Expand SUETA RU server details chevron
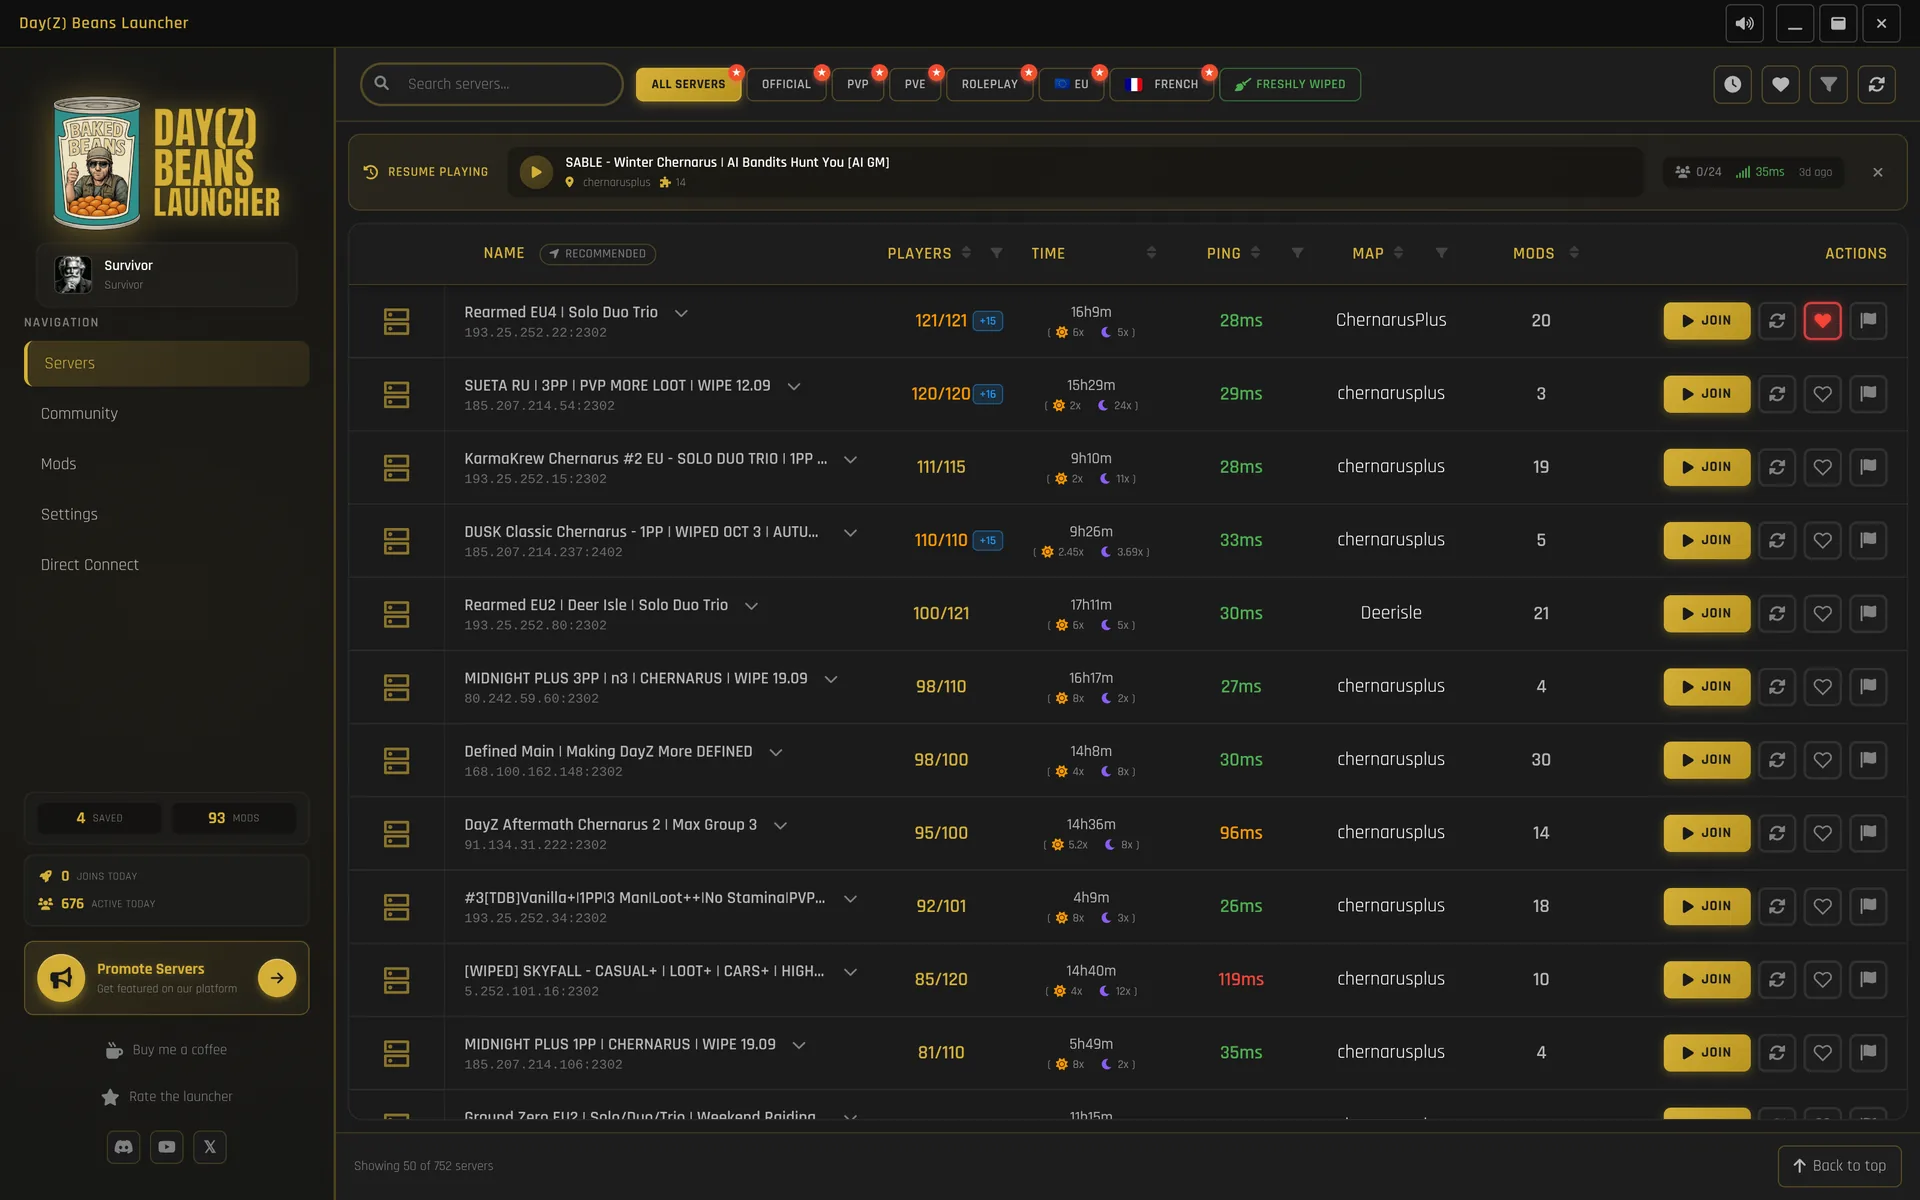The image size is (1920, 1200). click(794, 386)
